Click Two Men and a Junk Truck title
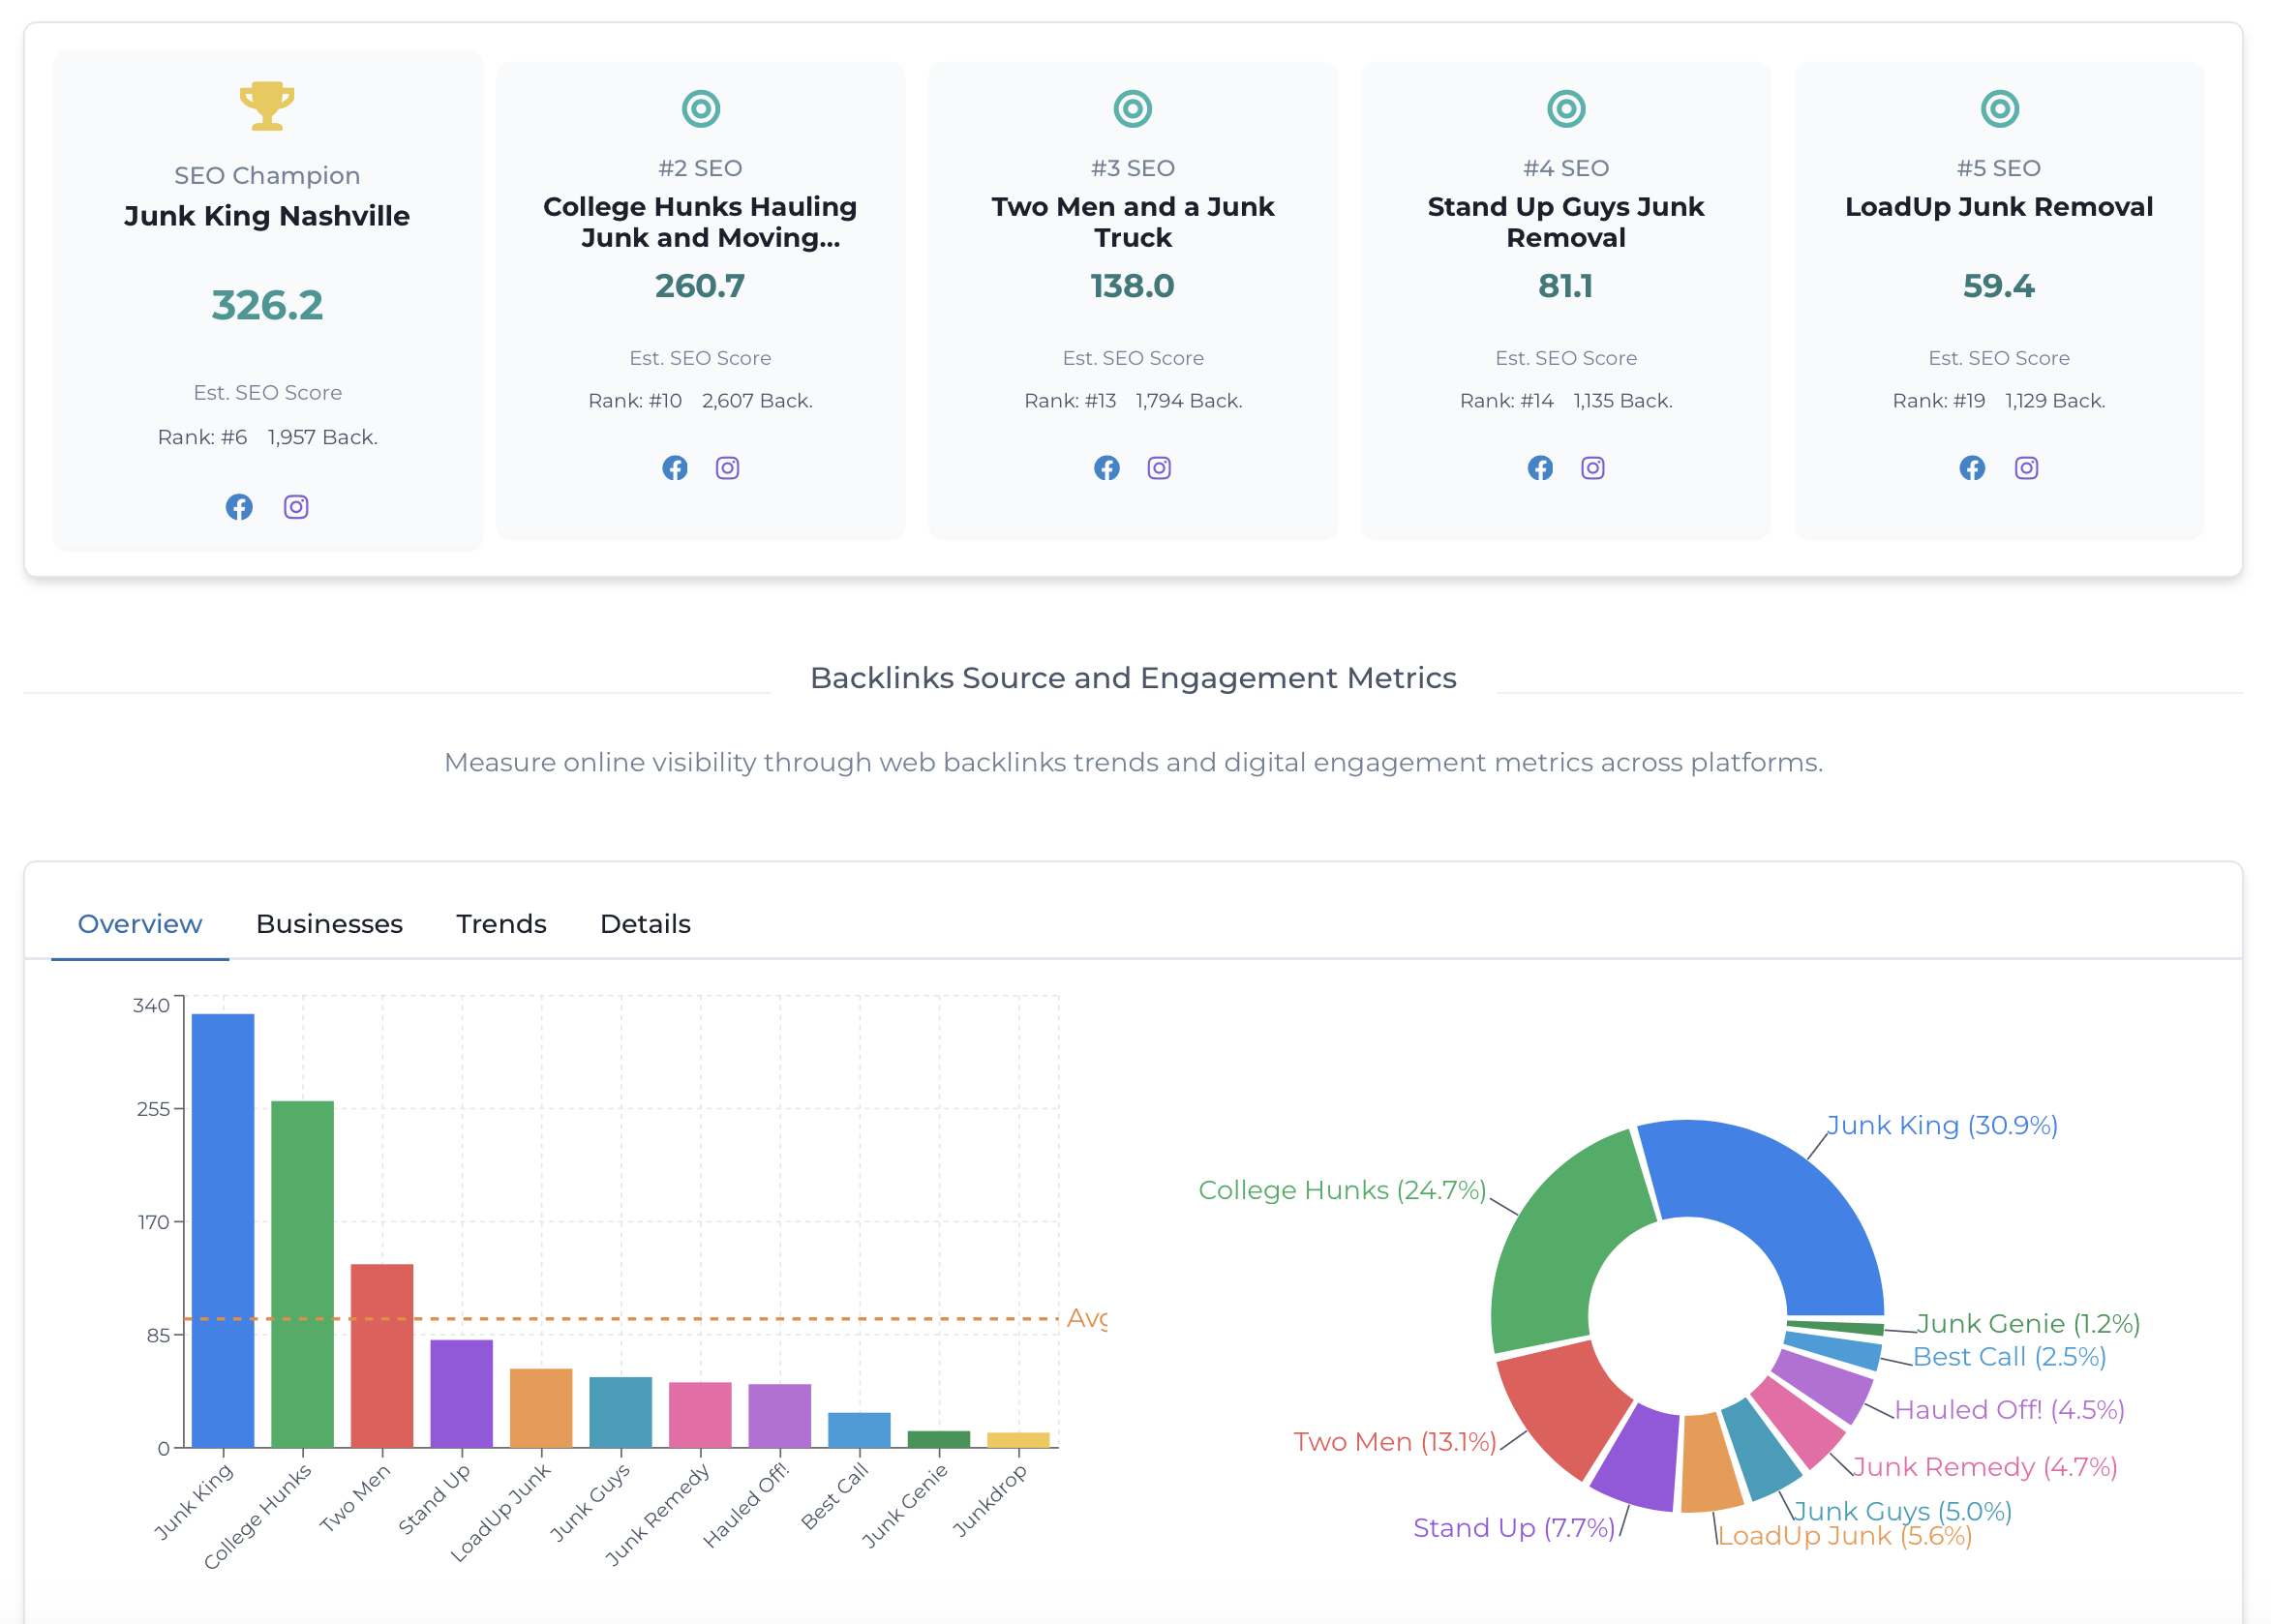The height and width of the screenshot is (1624, 2271). point(1133,222)
